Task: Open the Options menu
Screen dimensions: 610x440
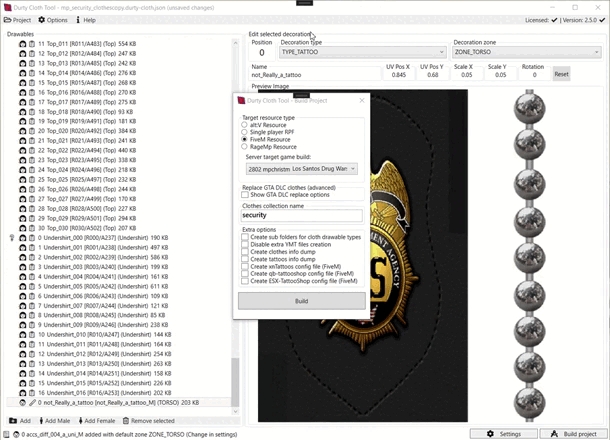Action: pyautogui.click(x=53, y=20)
